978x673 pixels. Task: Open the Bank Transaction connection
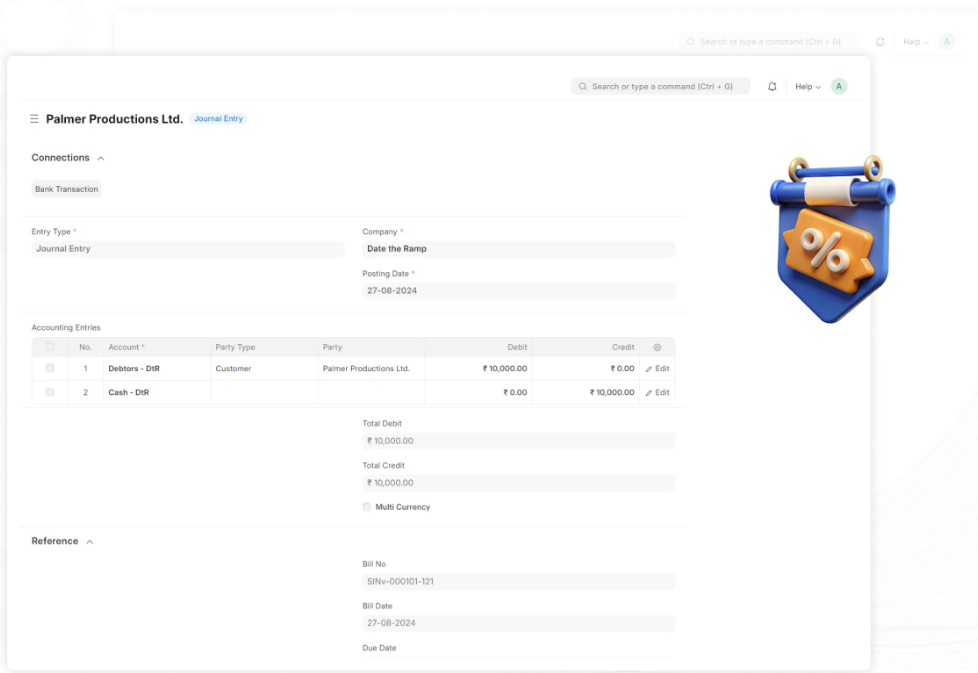66,189
